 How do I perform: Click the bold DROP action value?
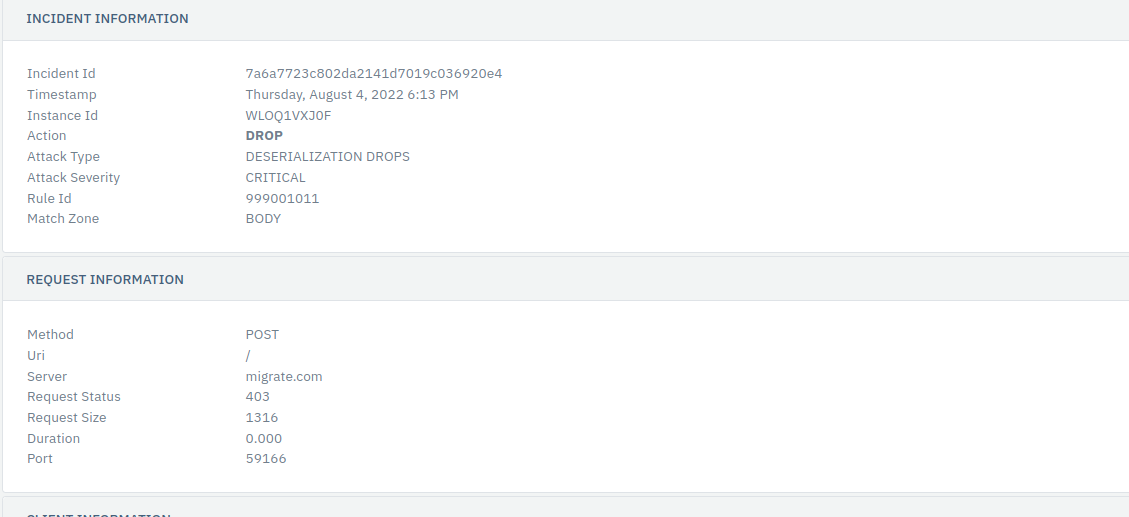pyautogui.click(x=264, y=135)
